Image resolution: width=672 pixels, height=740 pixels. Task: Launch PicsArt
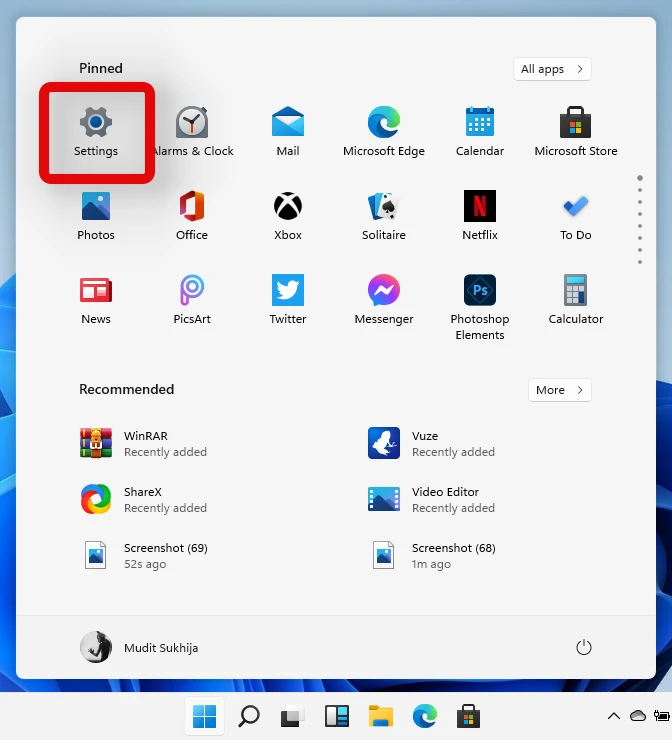pyautogui.click(x=192, y=300)
